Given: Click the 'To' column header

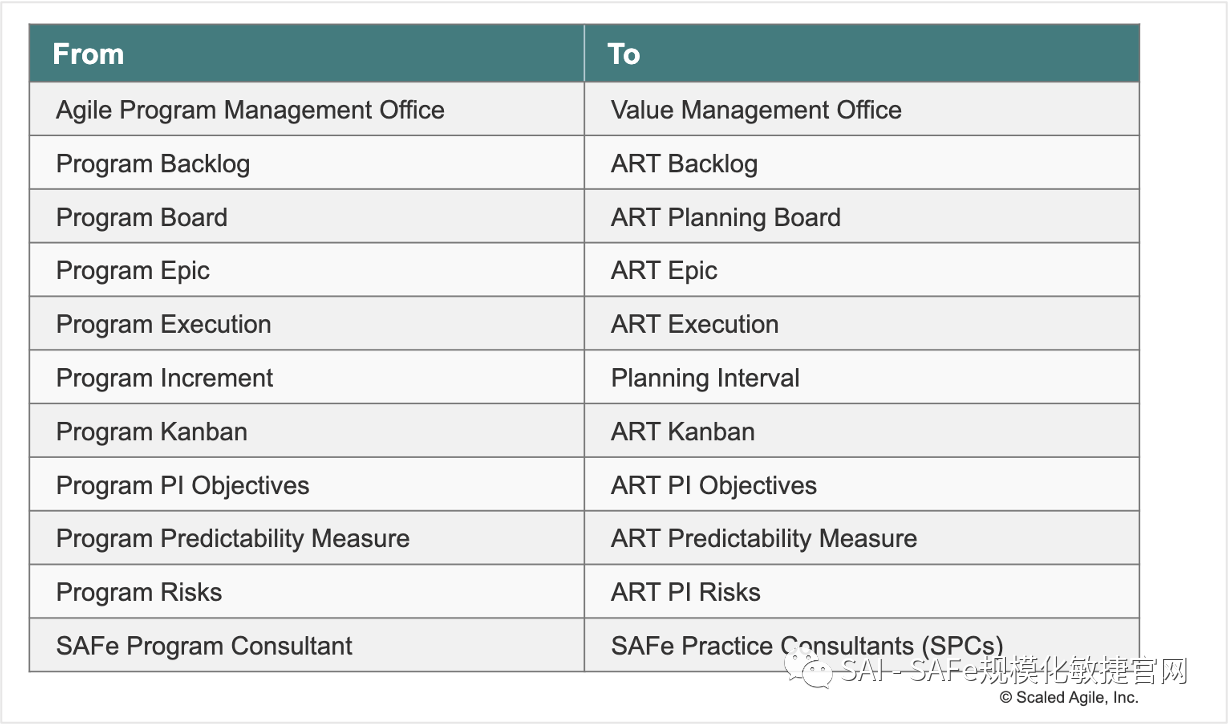Looking at the screenshot, I should [624, 54].
